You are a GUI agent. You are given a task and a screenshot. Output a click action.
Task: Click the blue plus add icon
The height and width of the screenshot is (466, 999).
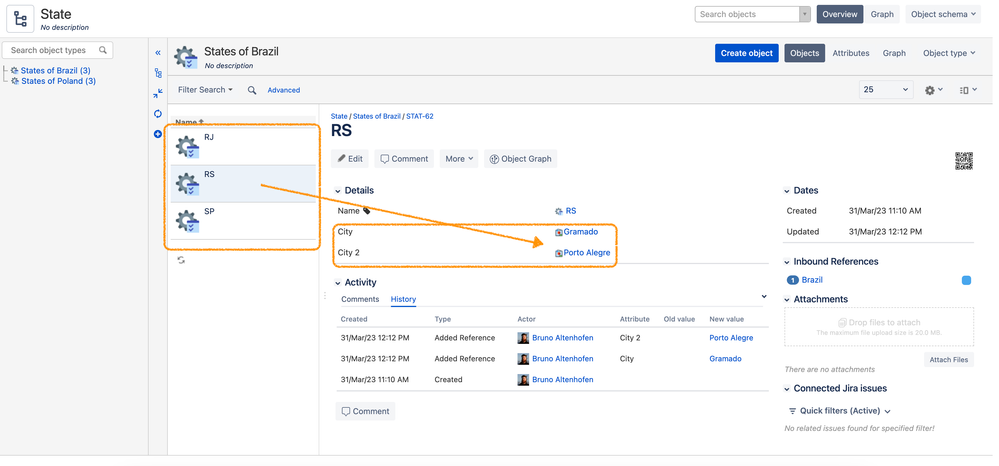coord(158,134)
